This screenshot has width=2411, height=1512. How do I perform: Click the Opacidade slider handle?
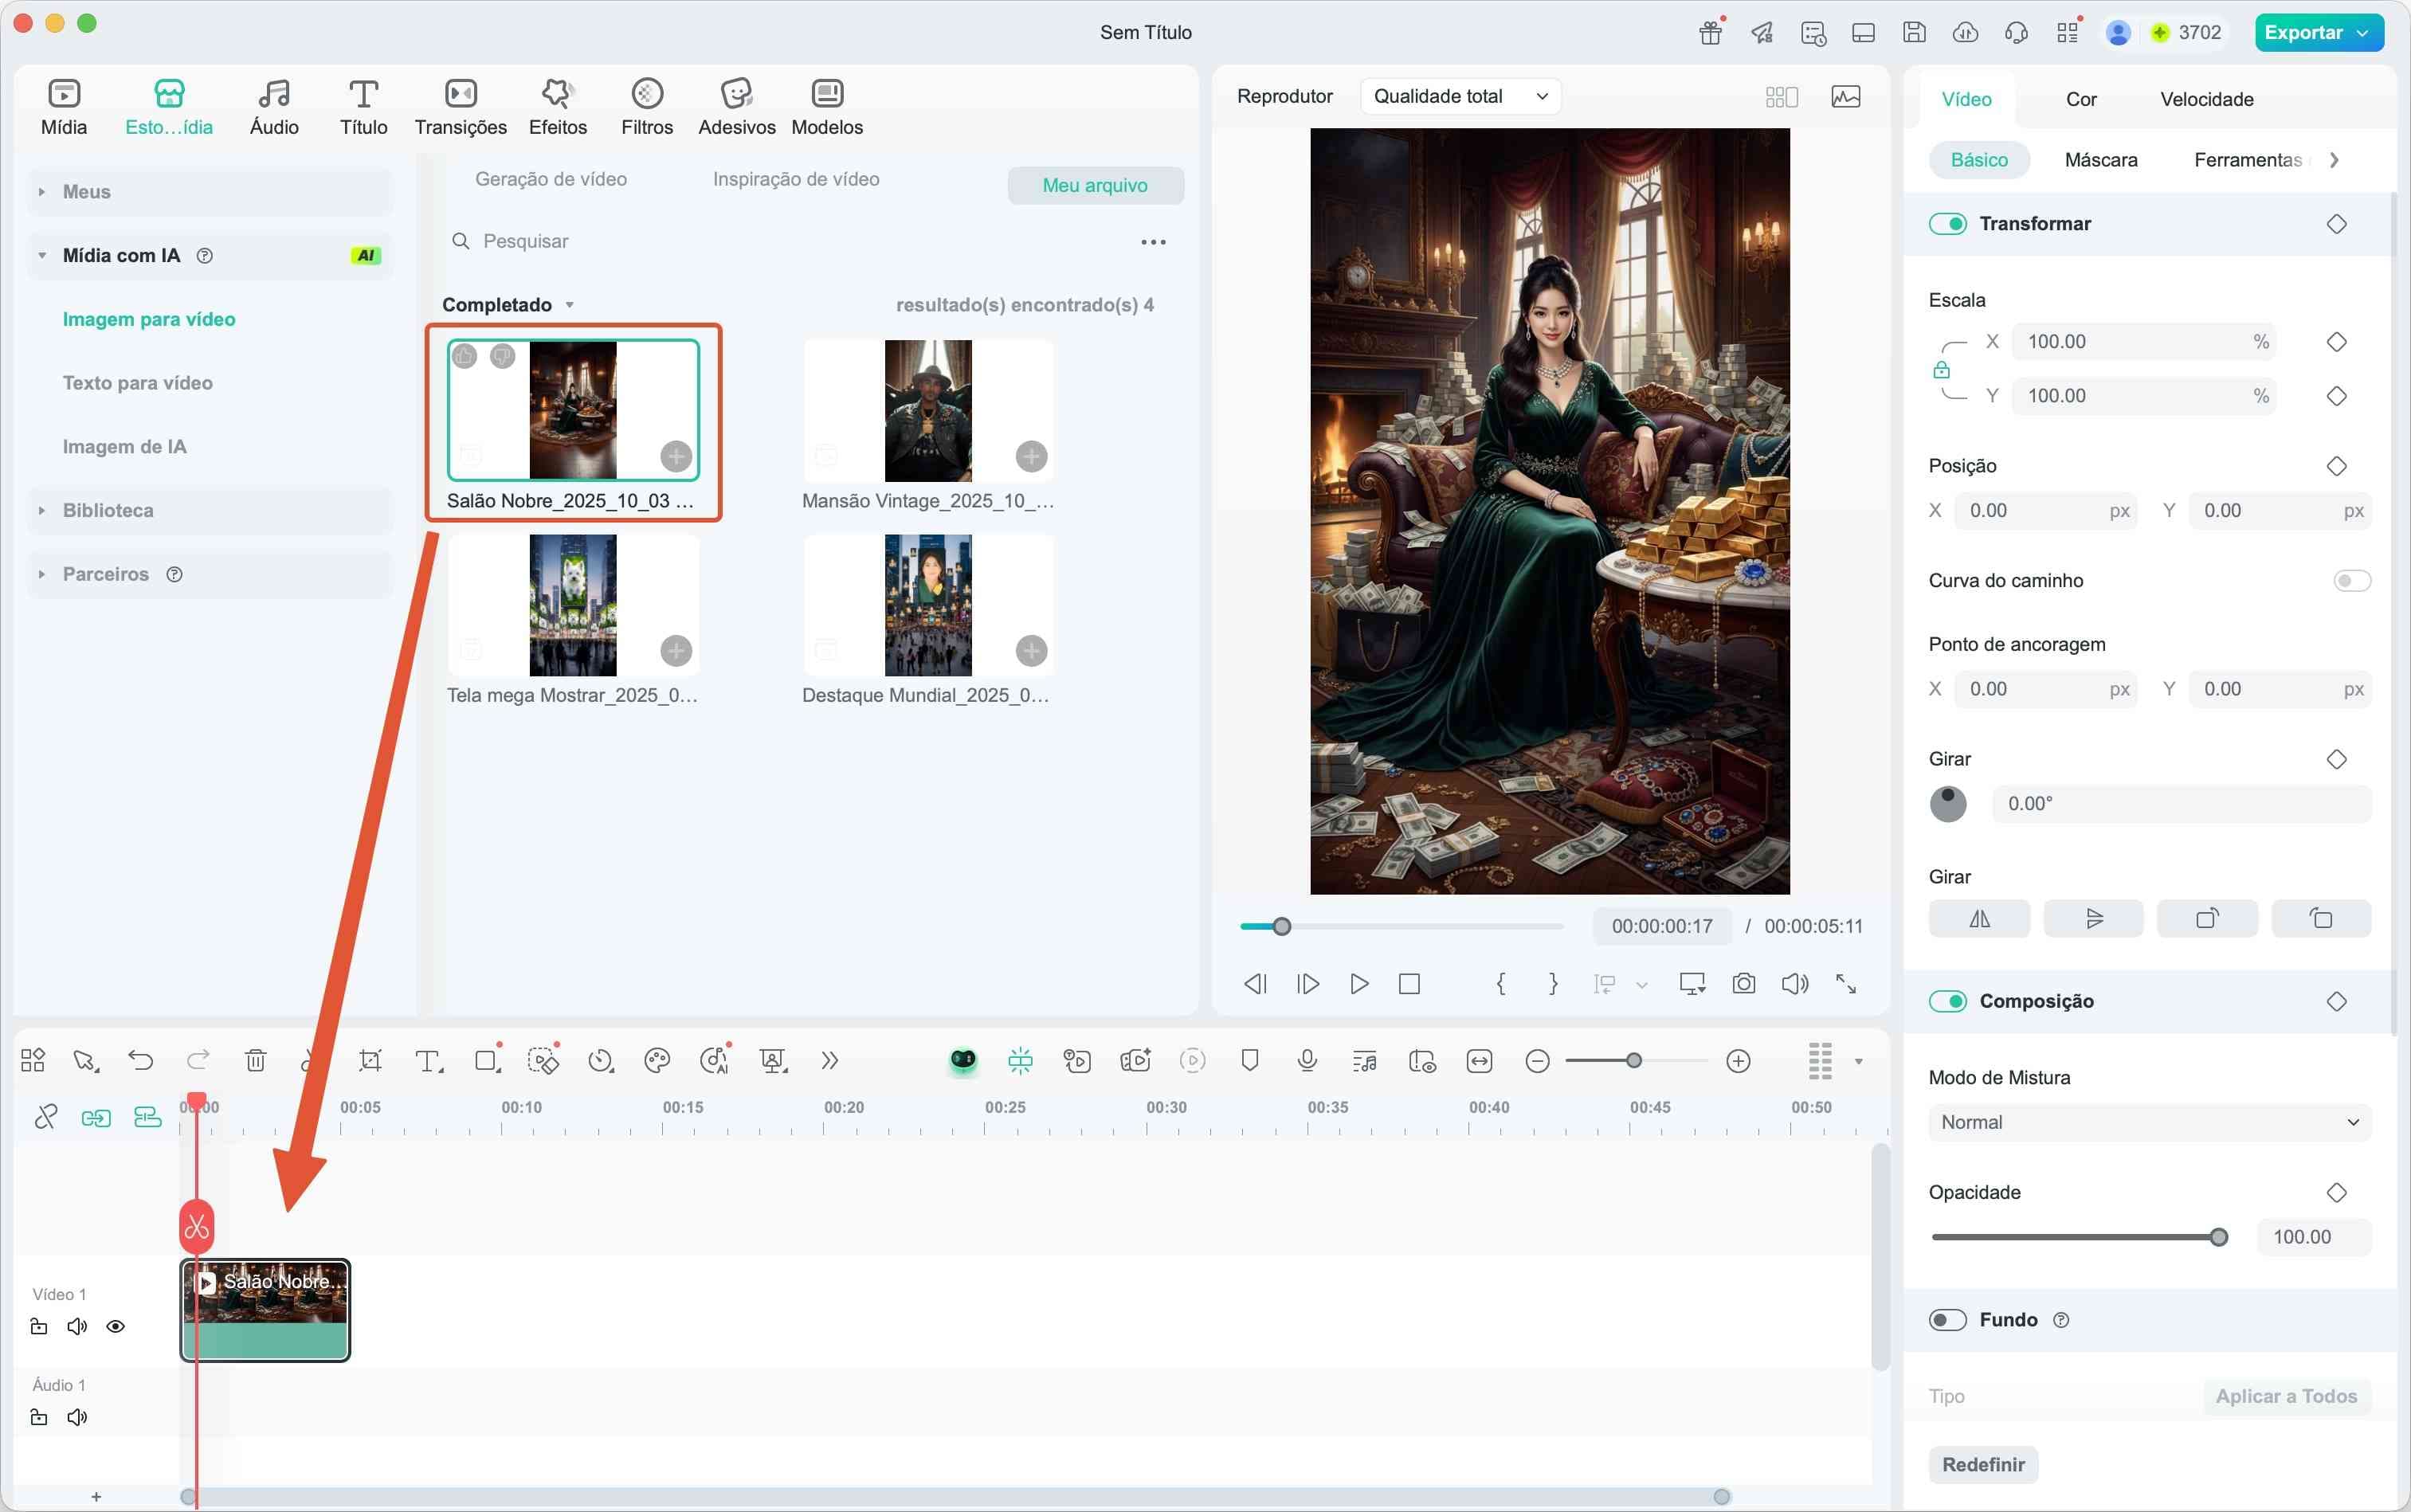tap(2218, 1237)
